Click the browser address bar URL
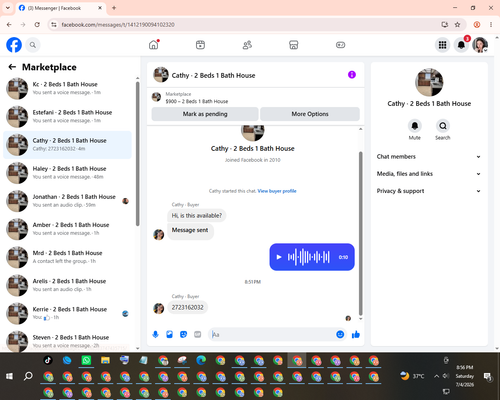This screenshot has height=400, width=500. [x=118, y=25]
